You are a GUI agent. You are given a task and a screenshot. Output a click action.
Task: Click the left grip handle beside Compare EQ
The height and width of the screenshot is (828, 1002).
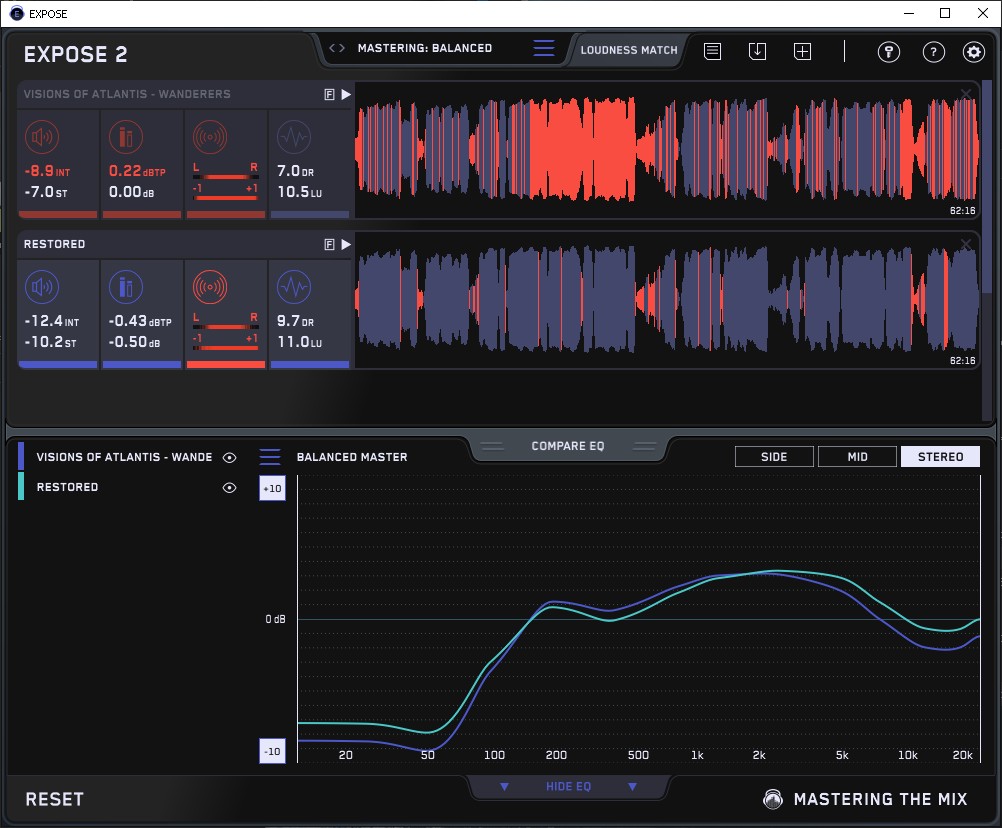[492, 446]
